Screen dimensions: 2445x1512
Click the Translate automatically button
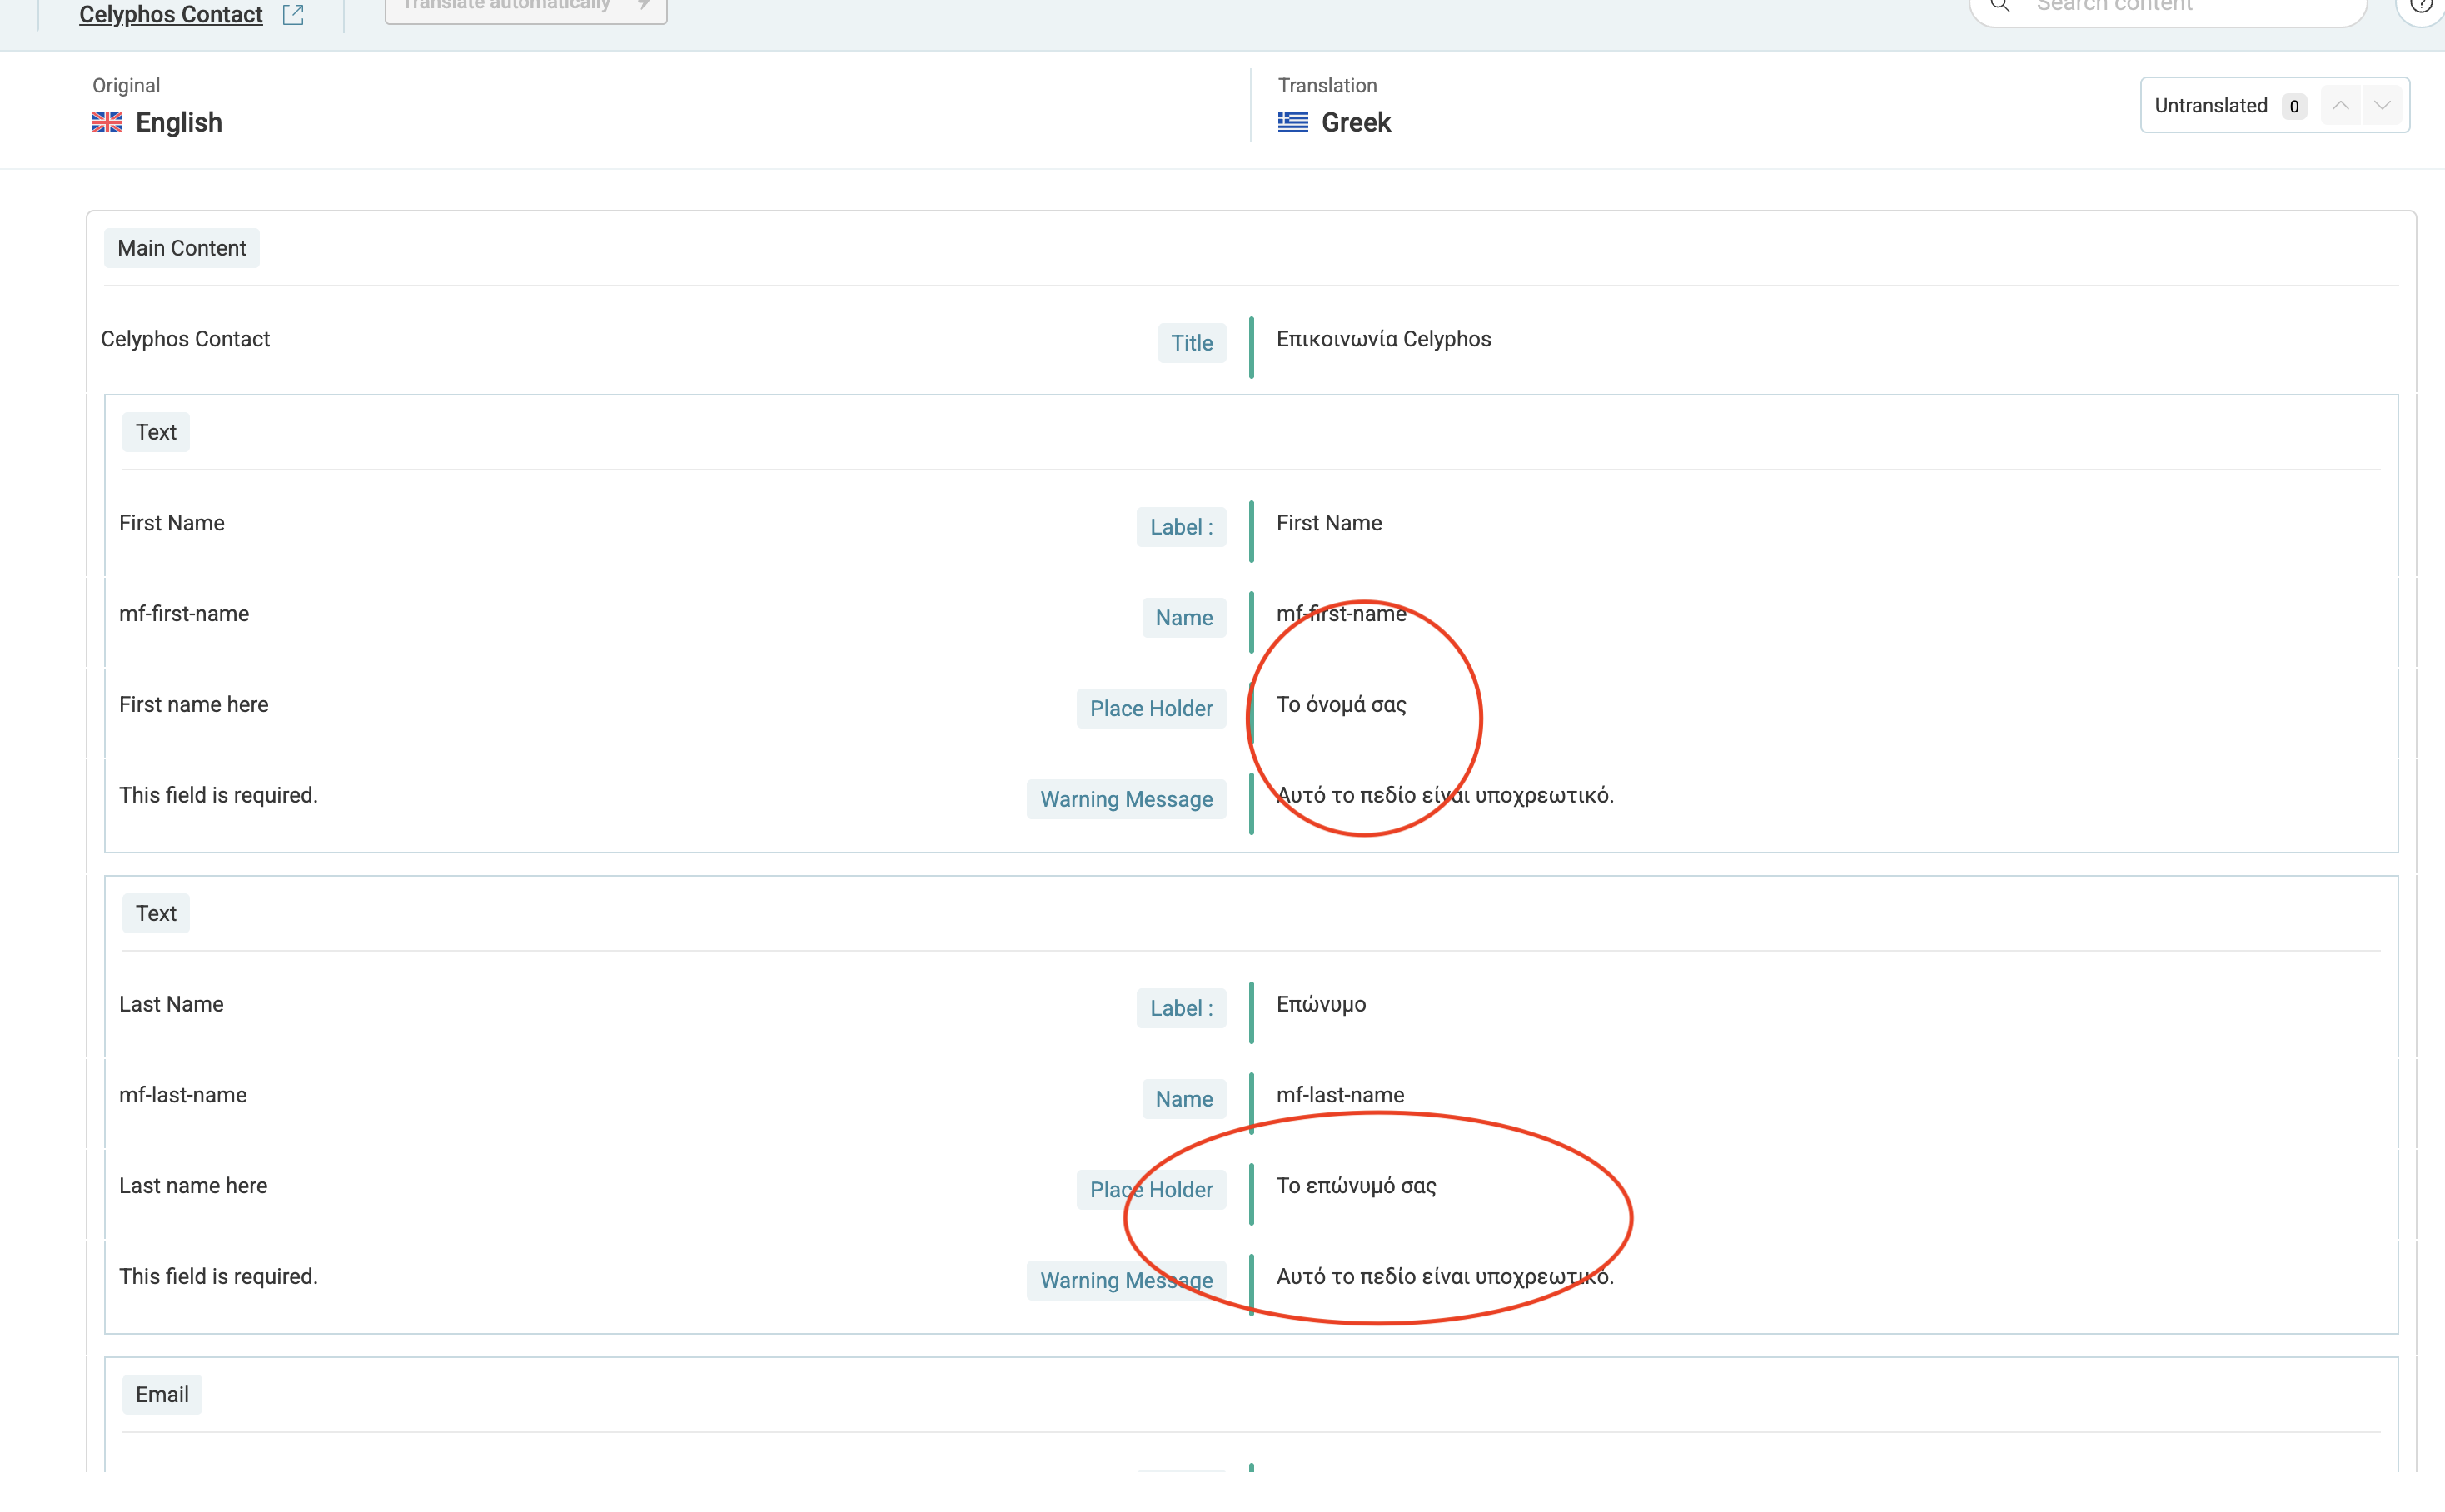pos(525,8)
